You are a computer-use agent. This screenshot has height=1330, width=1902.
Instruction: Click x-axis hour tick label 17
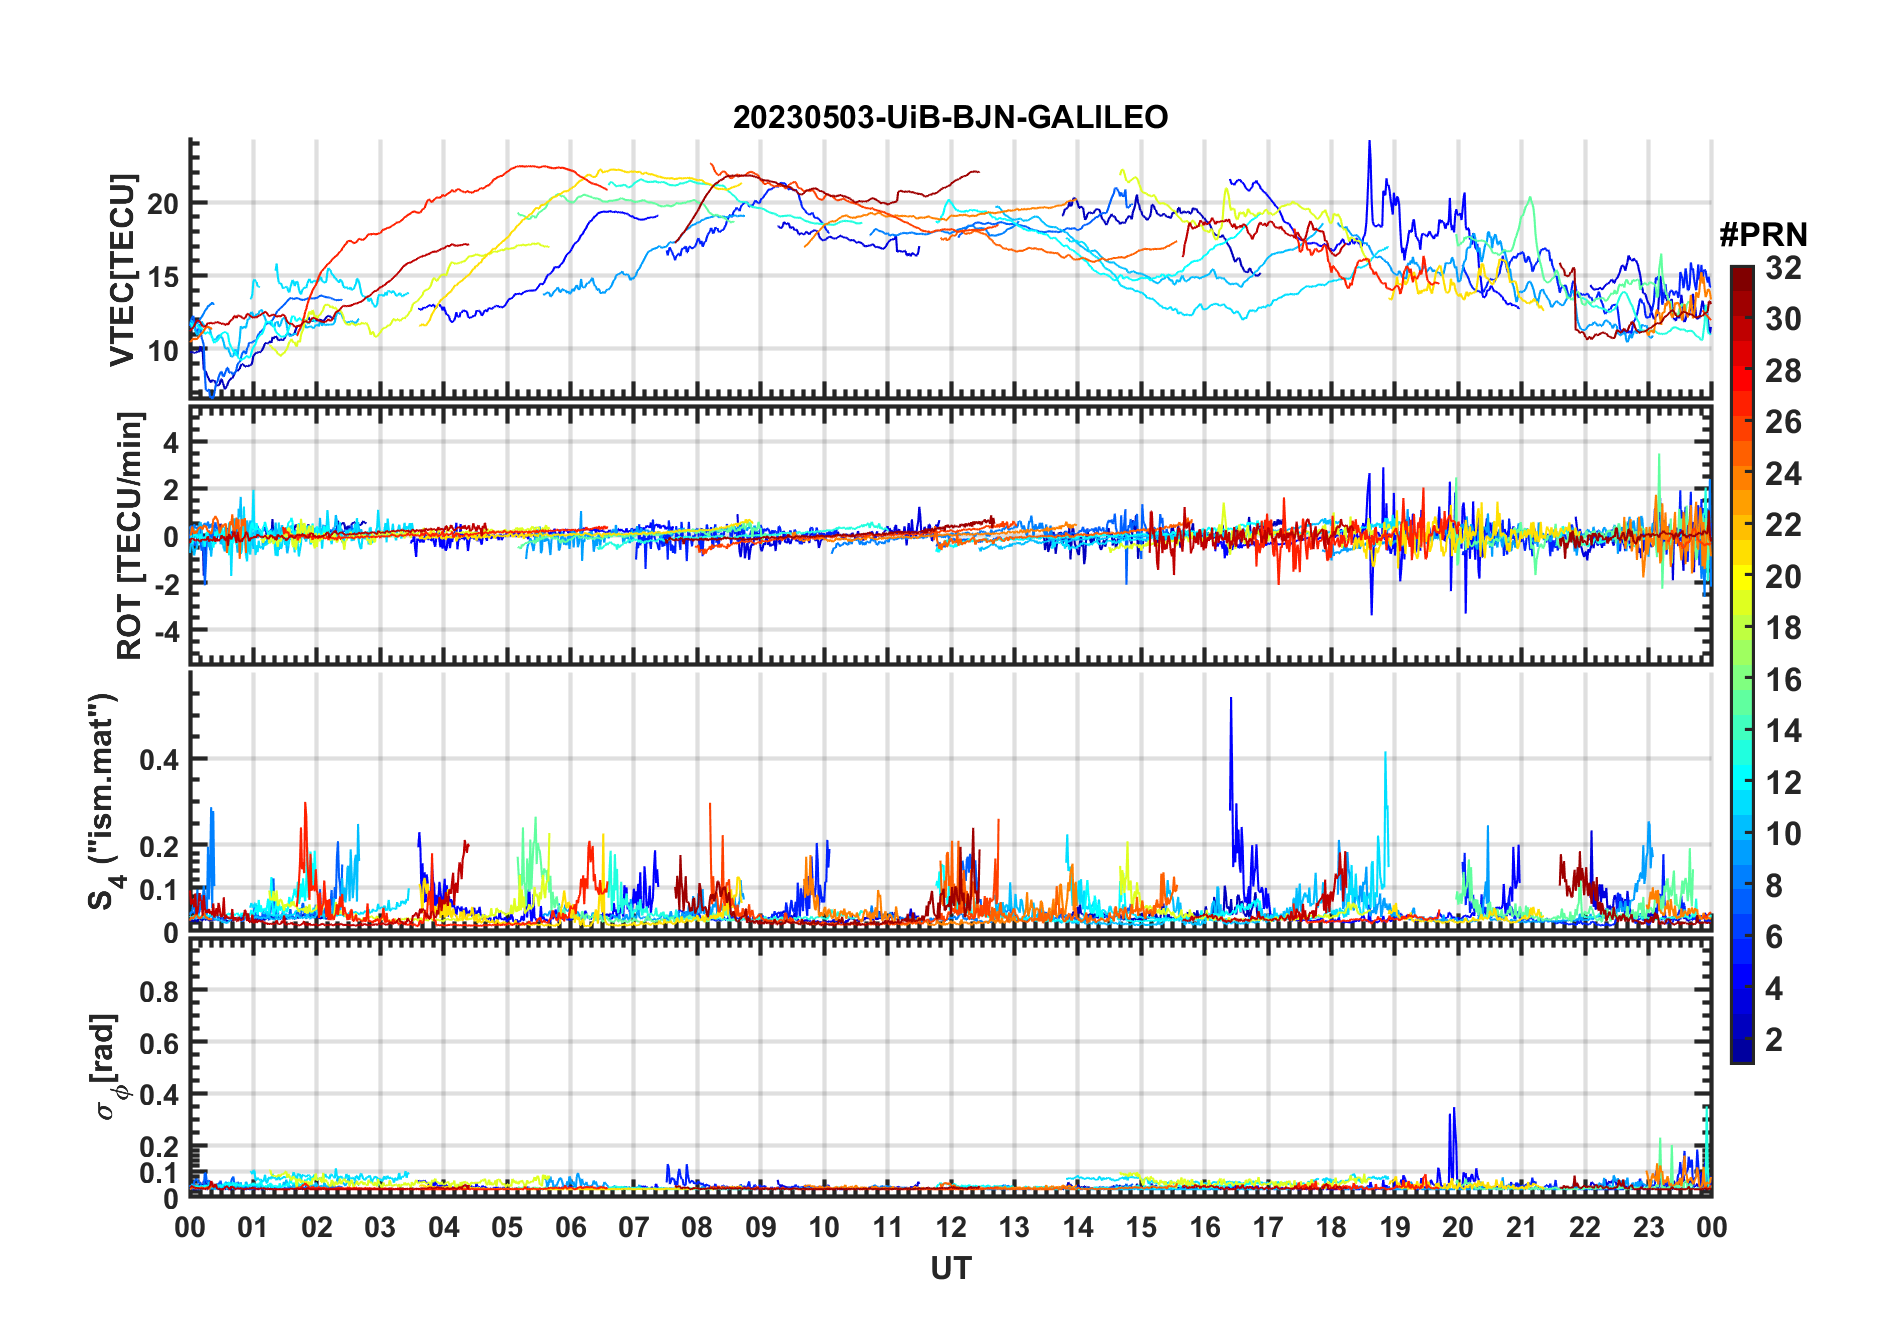1268,1227
